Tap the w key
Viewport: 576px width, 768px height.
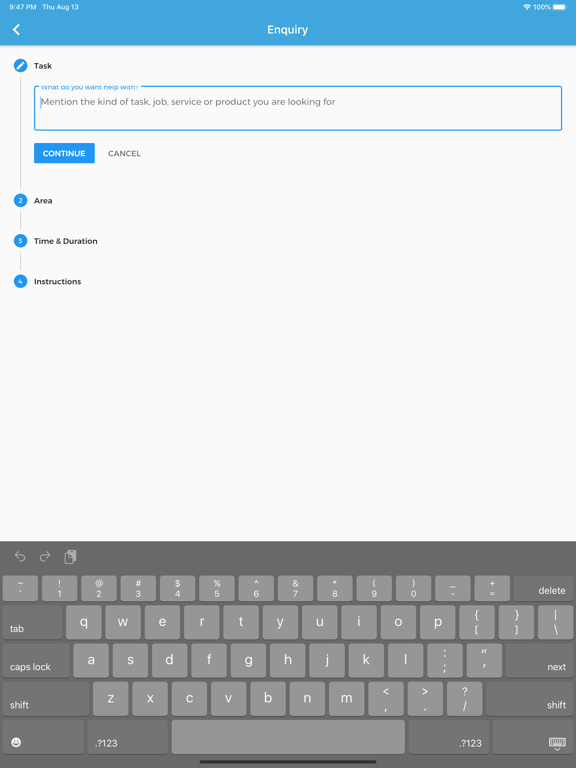[x=123, y=622]
